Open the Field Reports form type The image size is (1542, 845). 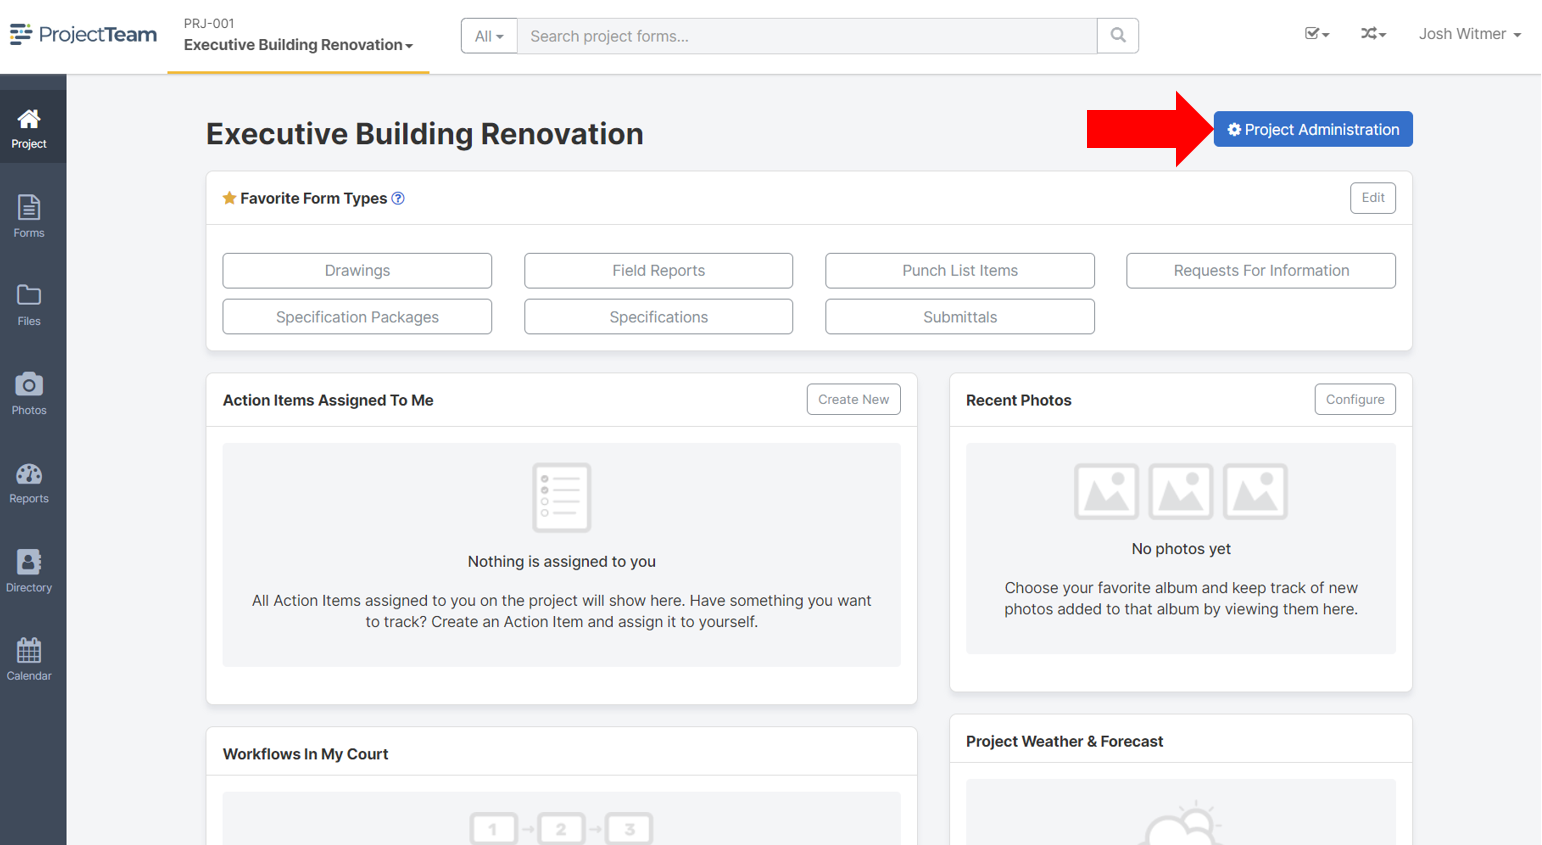[658, 271]
